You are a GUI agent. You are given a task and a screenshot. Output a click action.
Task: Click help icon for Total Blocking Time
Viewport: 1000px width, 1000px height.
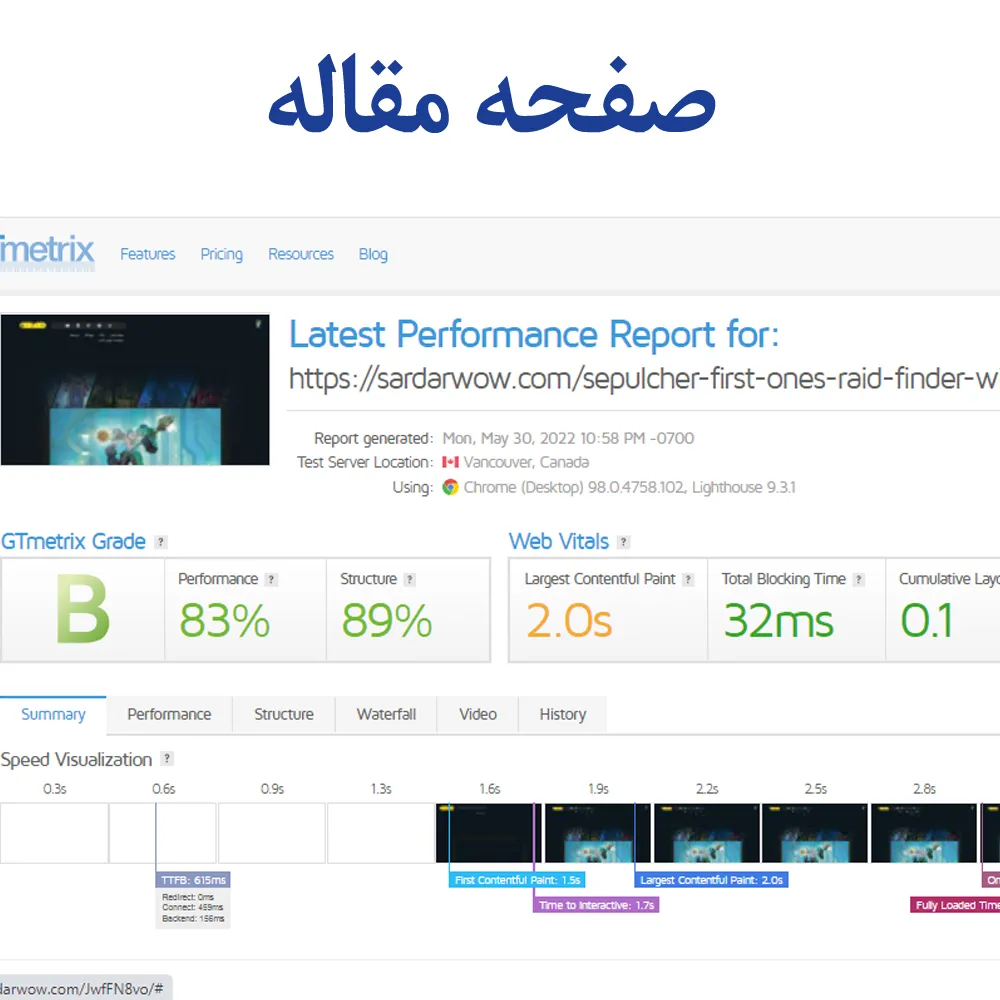pos(859,579)
